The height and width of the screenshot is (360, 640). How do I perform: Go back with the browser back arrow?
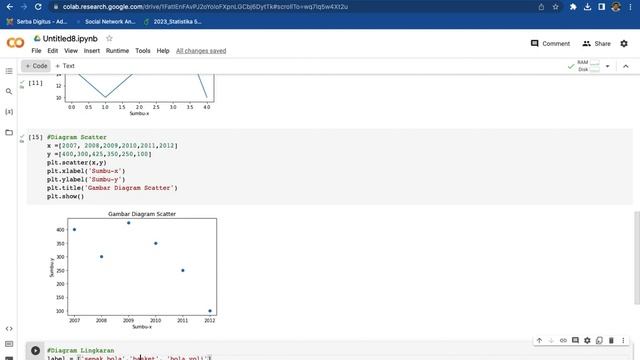pos(9,7)
